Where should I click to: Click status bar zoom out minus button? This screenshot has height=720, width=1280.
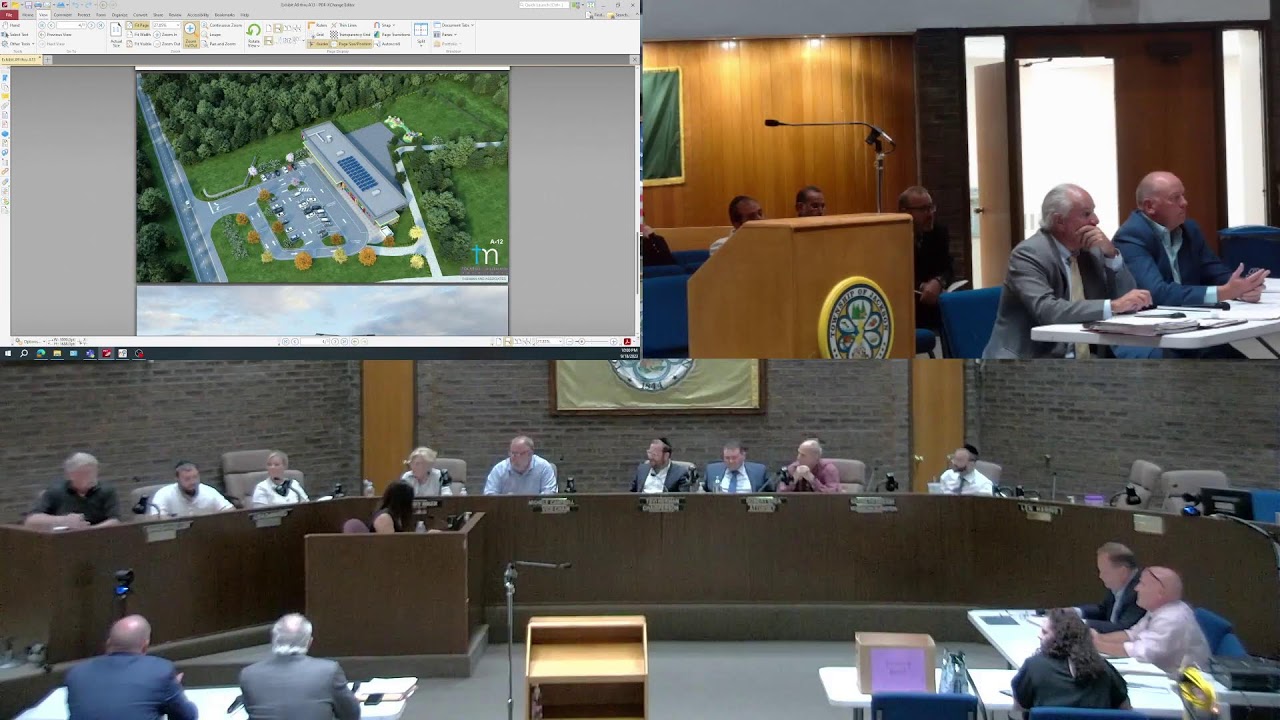tap(568, 341)
